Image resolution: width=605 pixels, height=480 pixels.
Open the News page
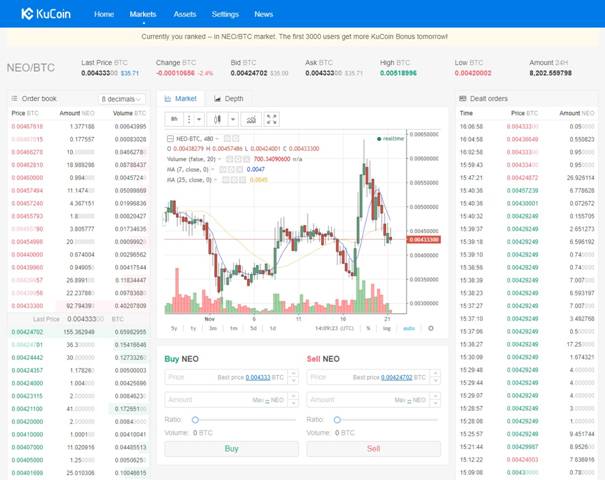[x=264, y=14]
